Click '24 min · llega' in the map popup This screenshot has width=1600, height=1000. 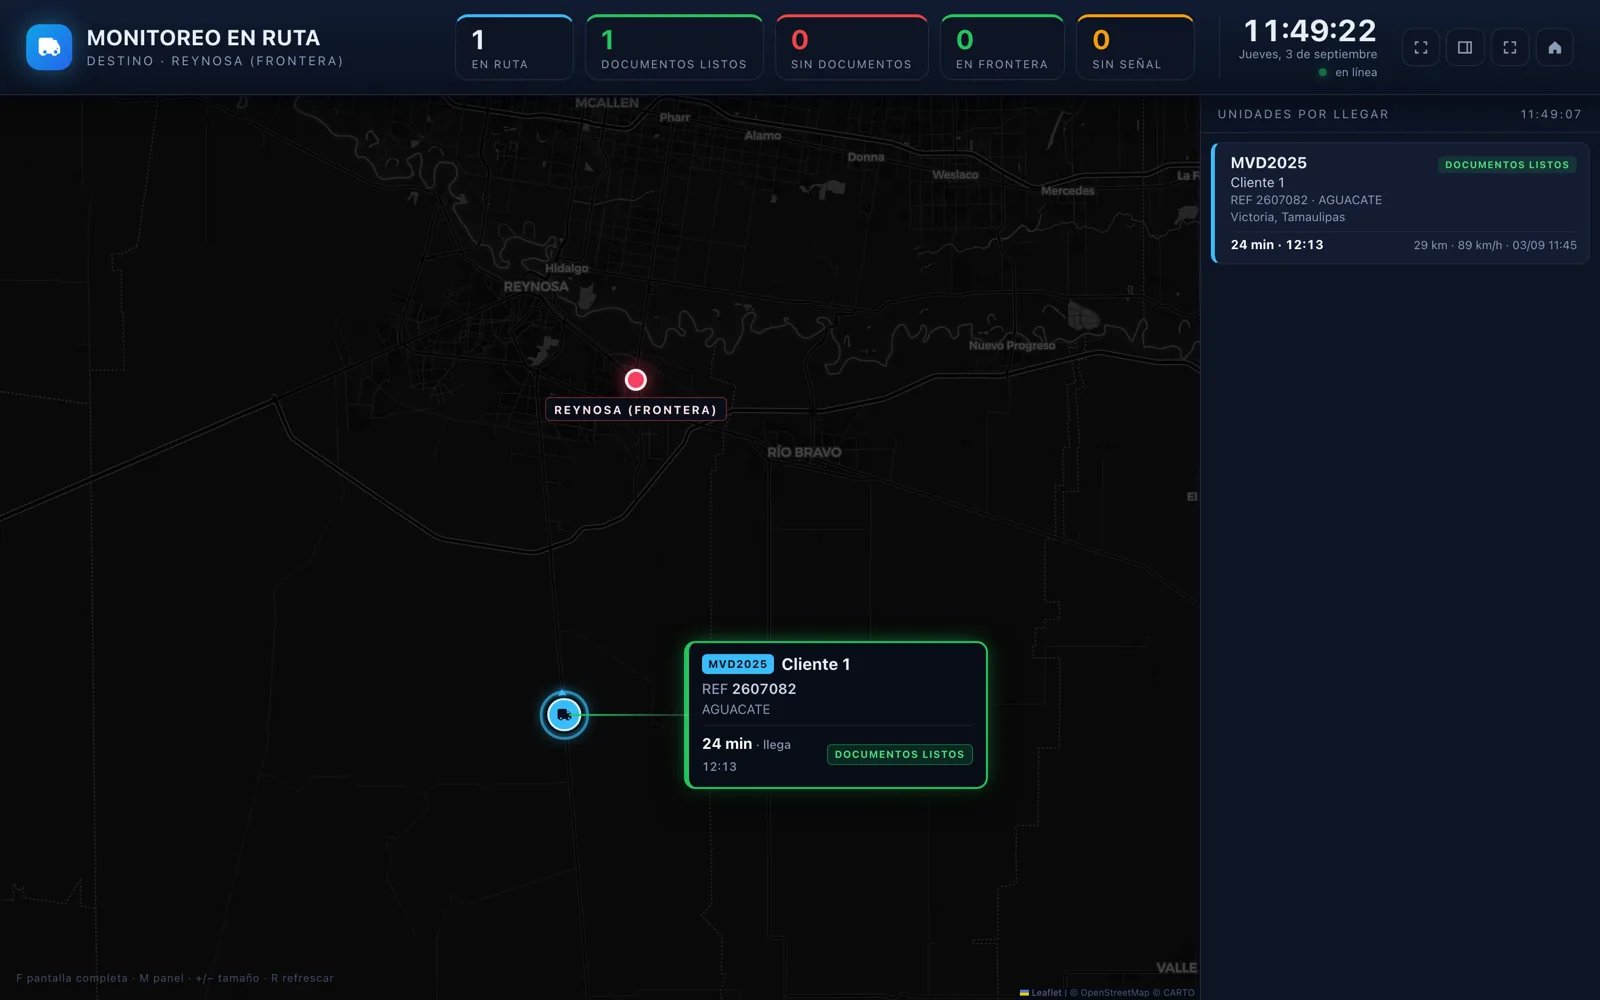click(x=746, y=744)
